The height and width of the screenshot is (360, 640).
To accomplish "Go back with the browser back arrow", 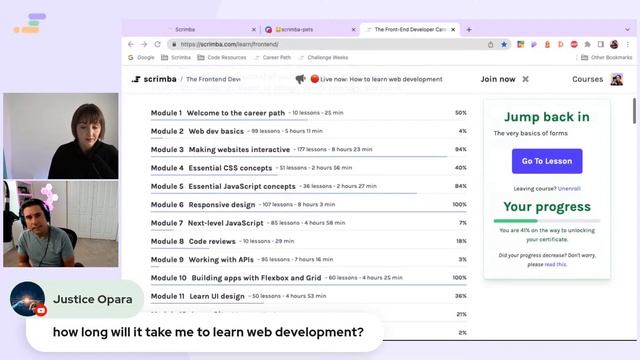I will 131,44.
